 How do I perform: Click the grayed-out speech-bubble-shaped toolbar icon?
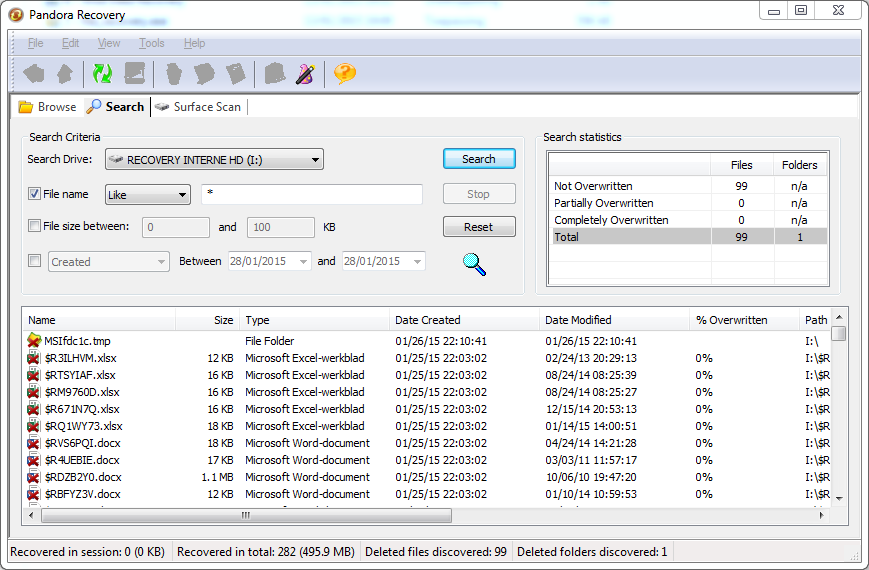(x=205, y=73)
